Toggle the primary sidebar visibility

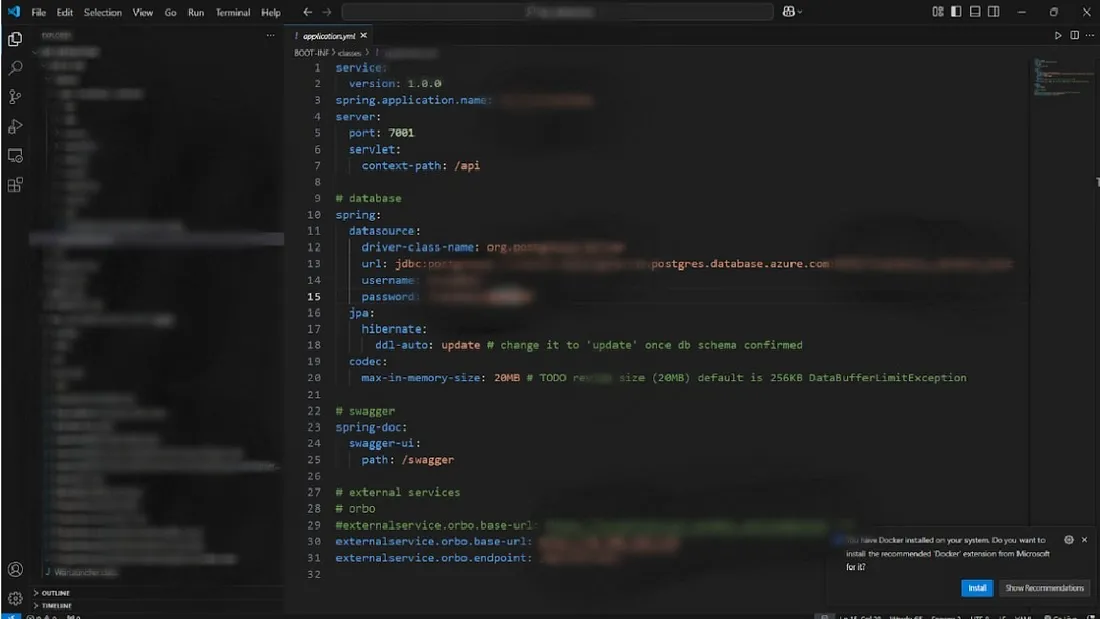[953, 11]
